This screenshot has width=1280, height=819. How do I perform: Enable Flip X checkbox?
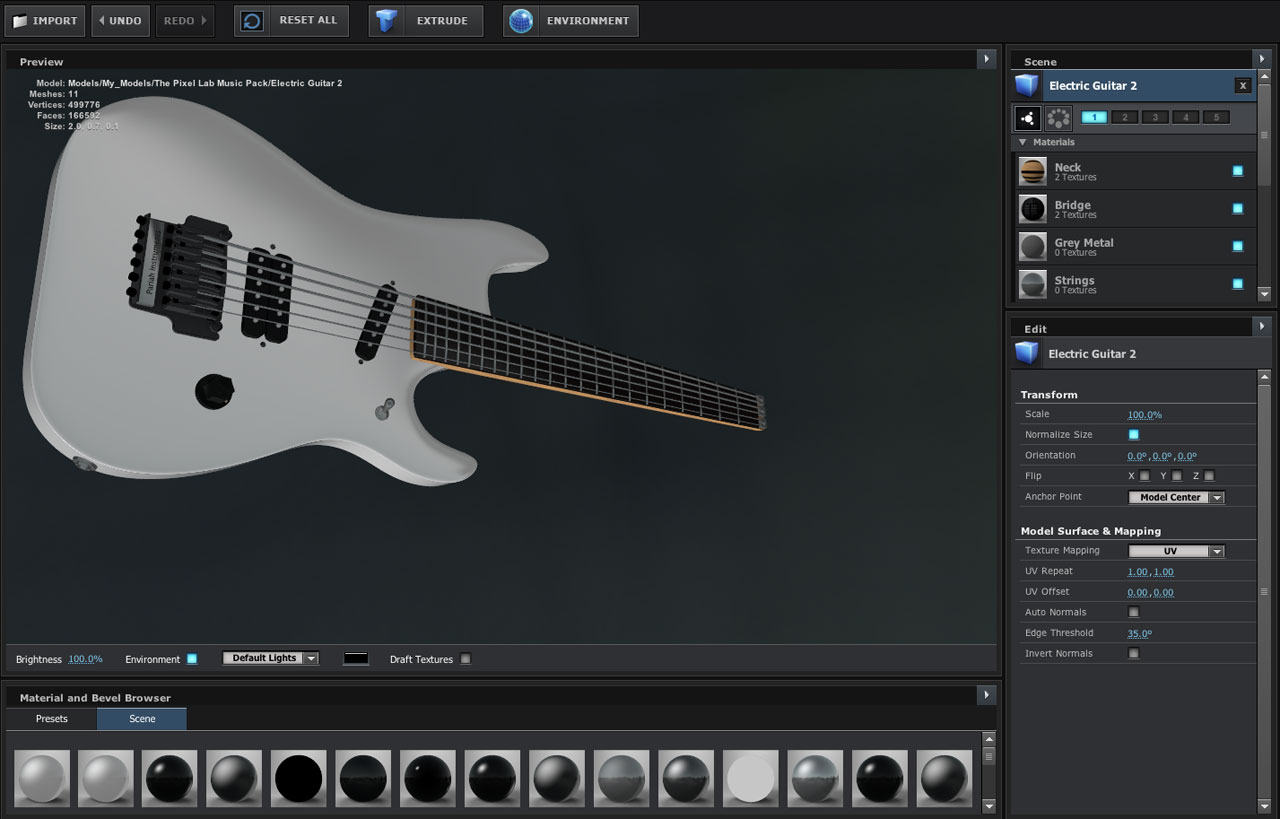click(1145, 476)
